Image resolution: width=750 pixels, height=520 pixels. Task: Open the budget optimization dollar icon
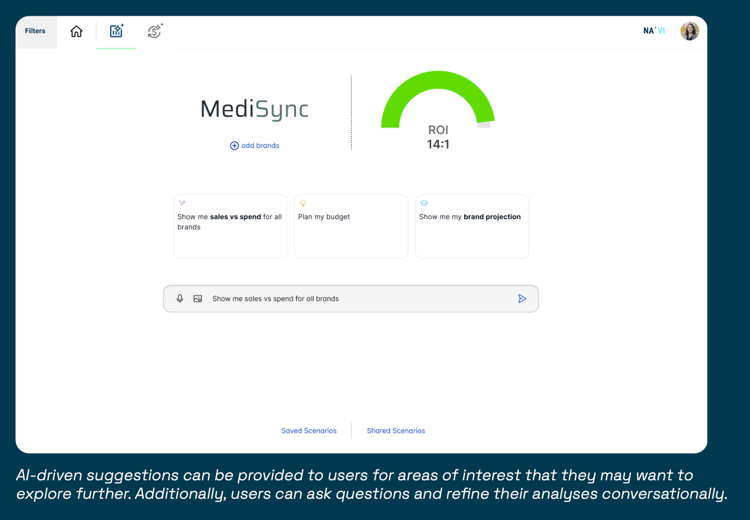(155, 31)
